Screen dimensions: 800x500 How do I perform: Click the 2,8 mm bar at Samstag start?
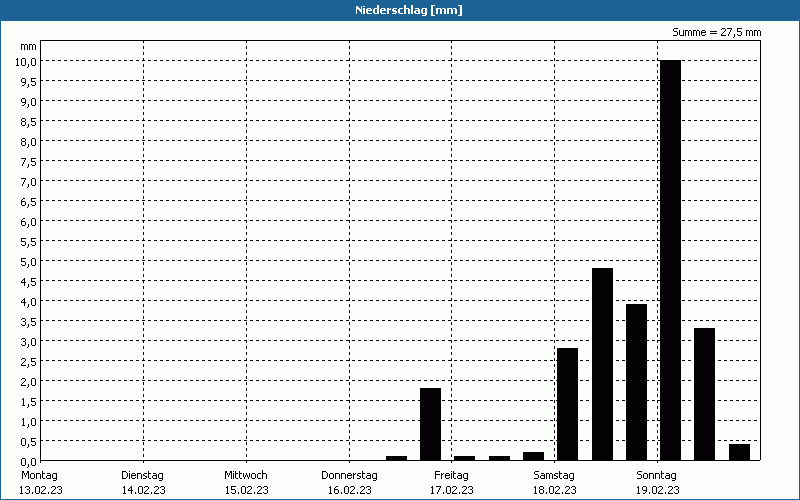(x=568, y=404)
